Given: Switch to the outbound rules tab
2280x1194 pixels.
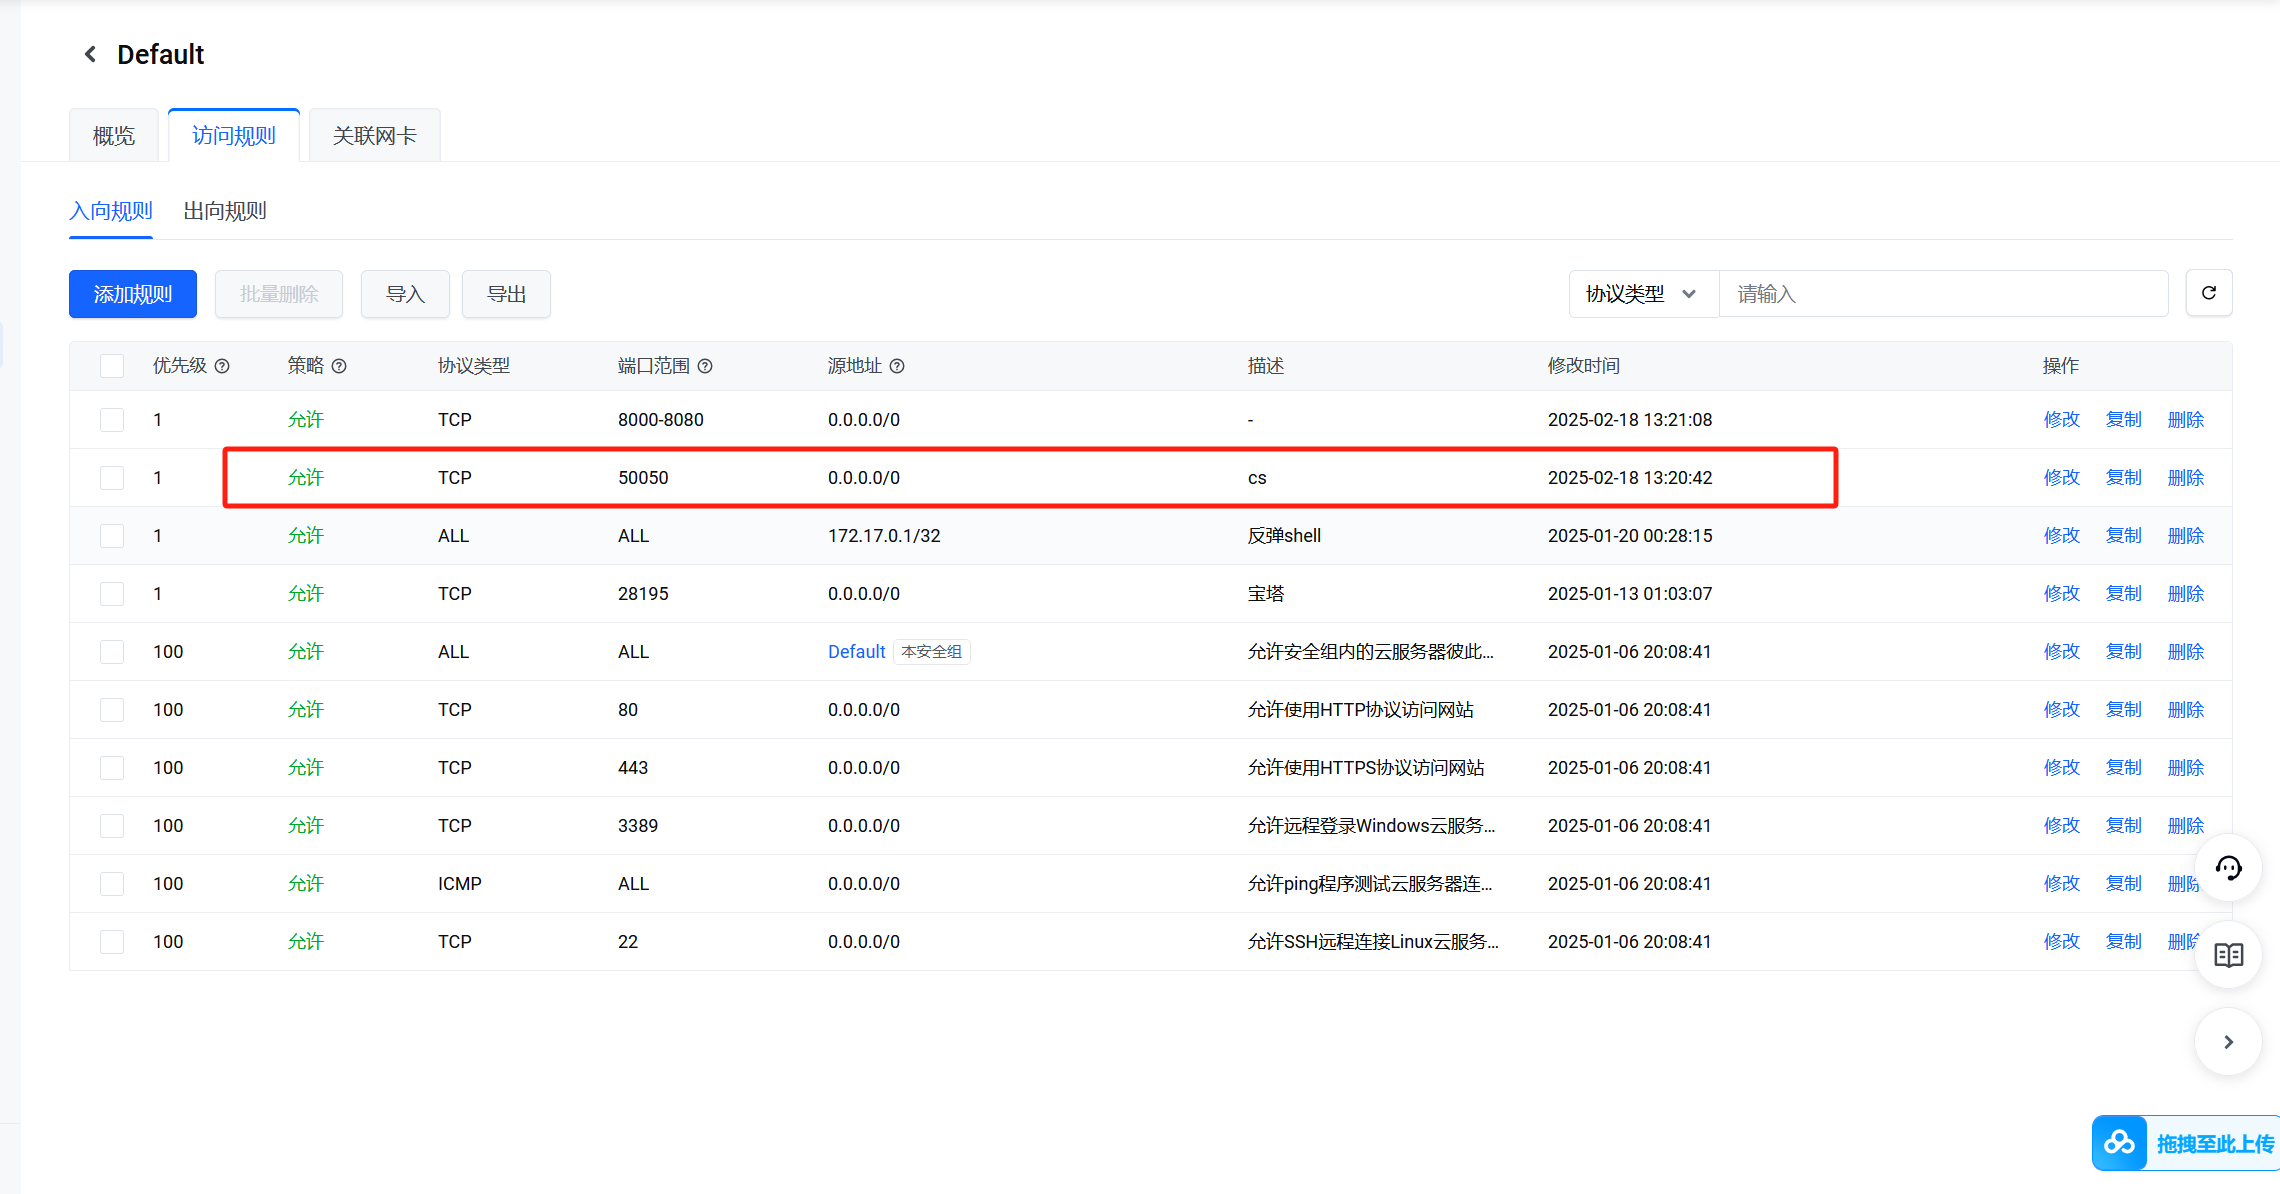Looking at the screenshot, I should coord(225,211).
